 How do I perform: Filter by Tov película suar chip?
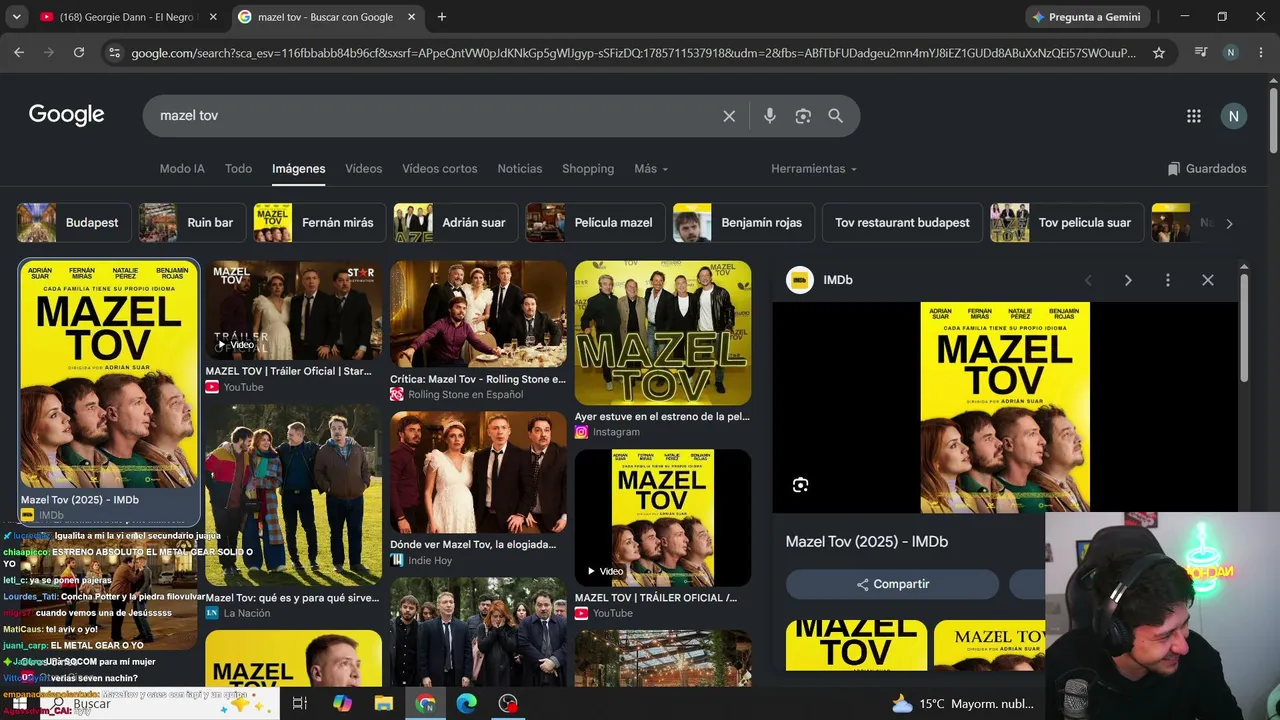click(x=1066, y=223)
